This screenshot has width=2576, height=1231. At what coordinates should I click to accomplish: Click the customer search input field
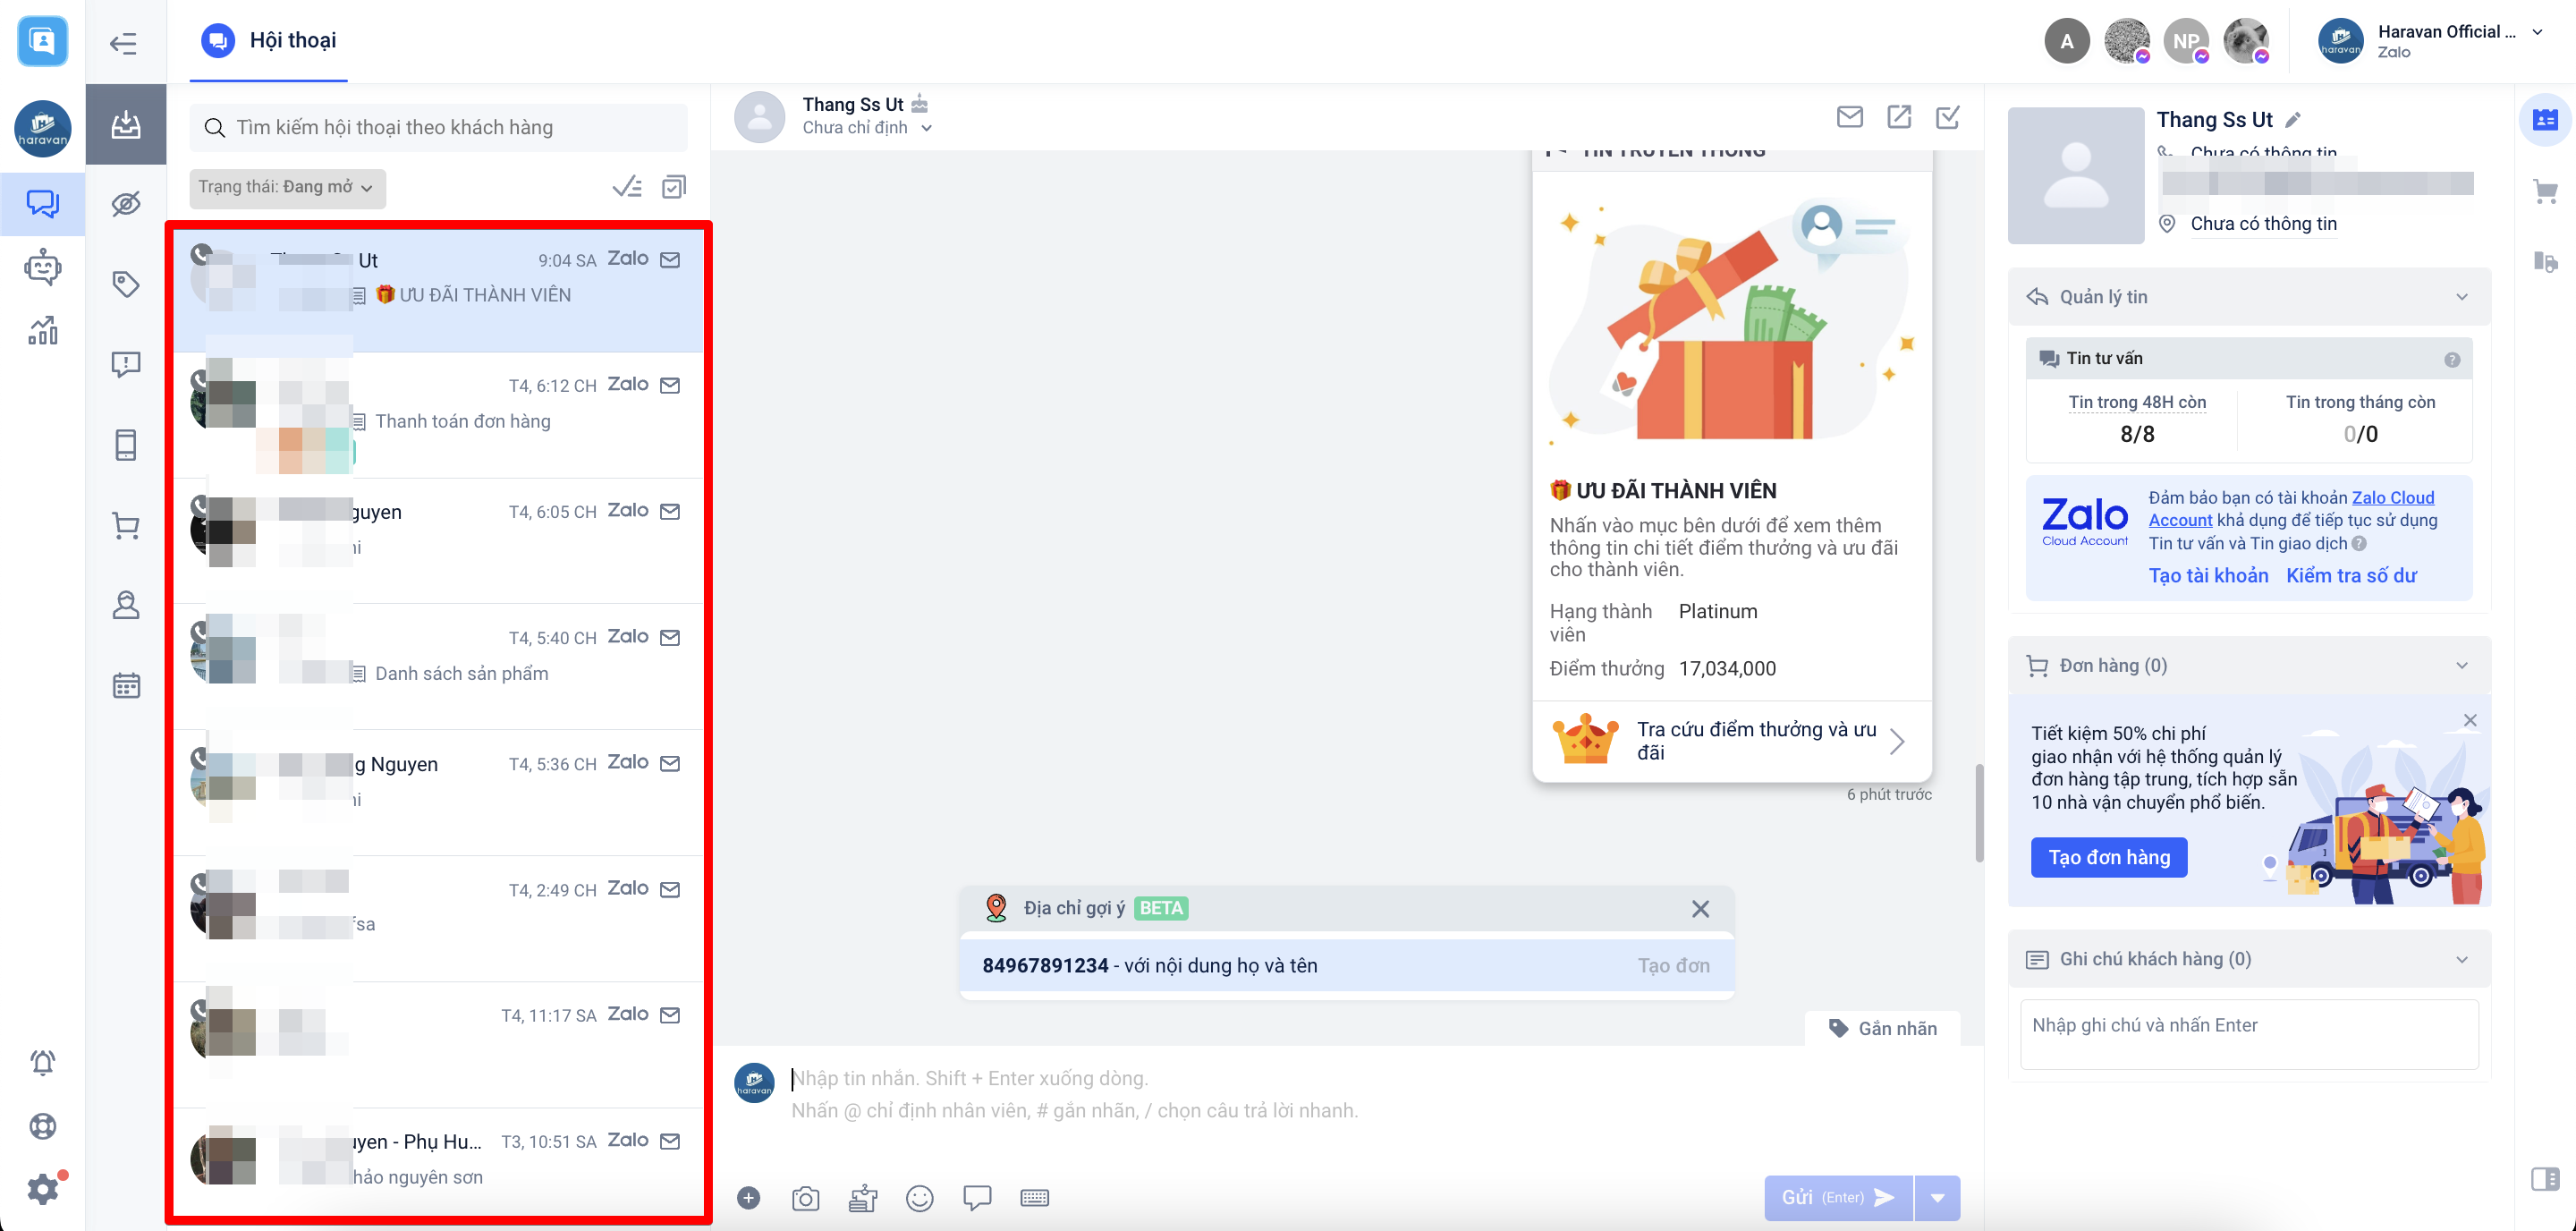coord(440,127)
